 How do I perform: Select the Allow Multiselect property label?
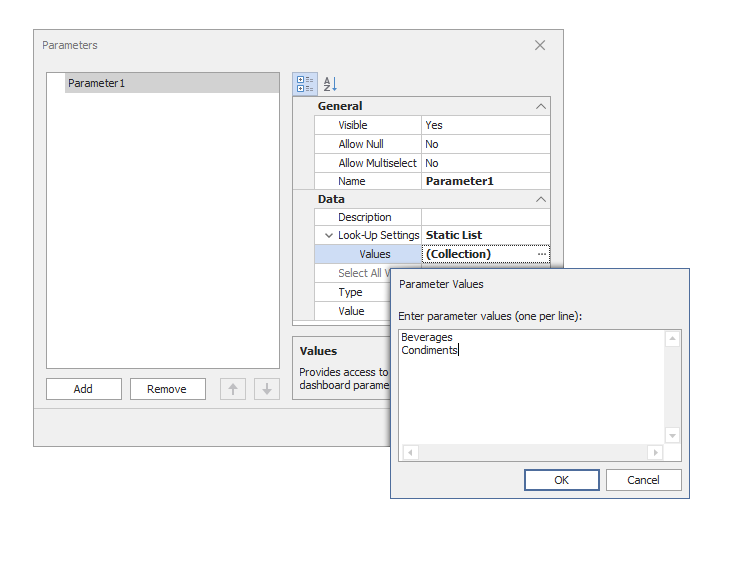377,163
